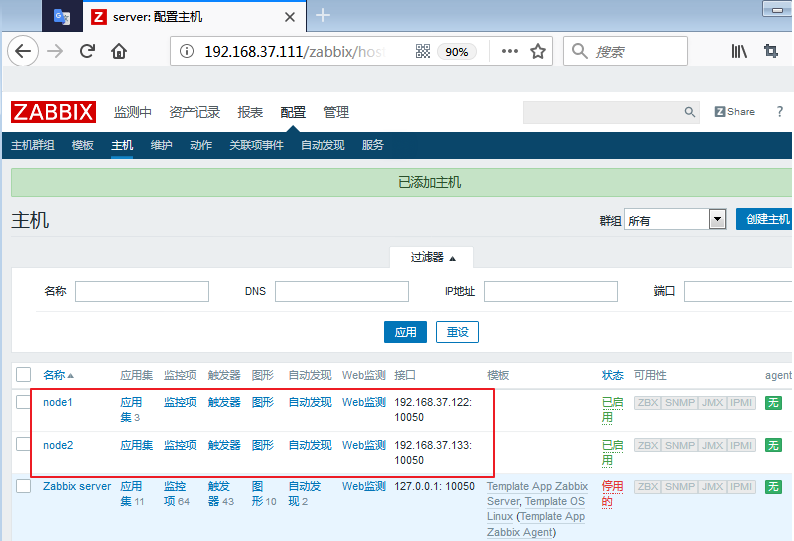Image resolution: width=794 pixels, height=541 pixels.
Task: Collapse the 过滤器 filter panel
Action: coord(432,257)
